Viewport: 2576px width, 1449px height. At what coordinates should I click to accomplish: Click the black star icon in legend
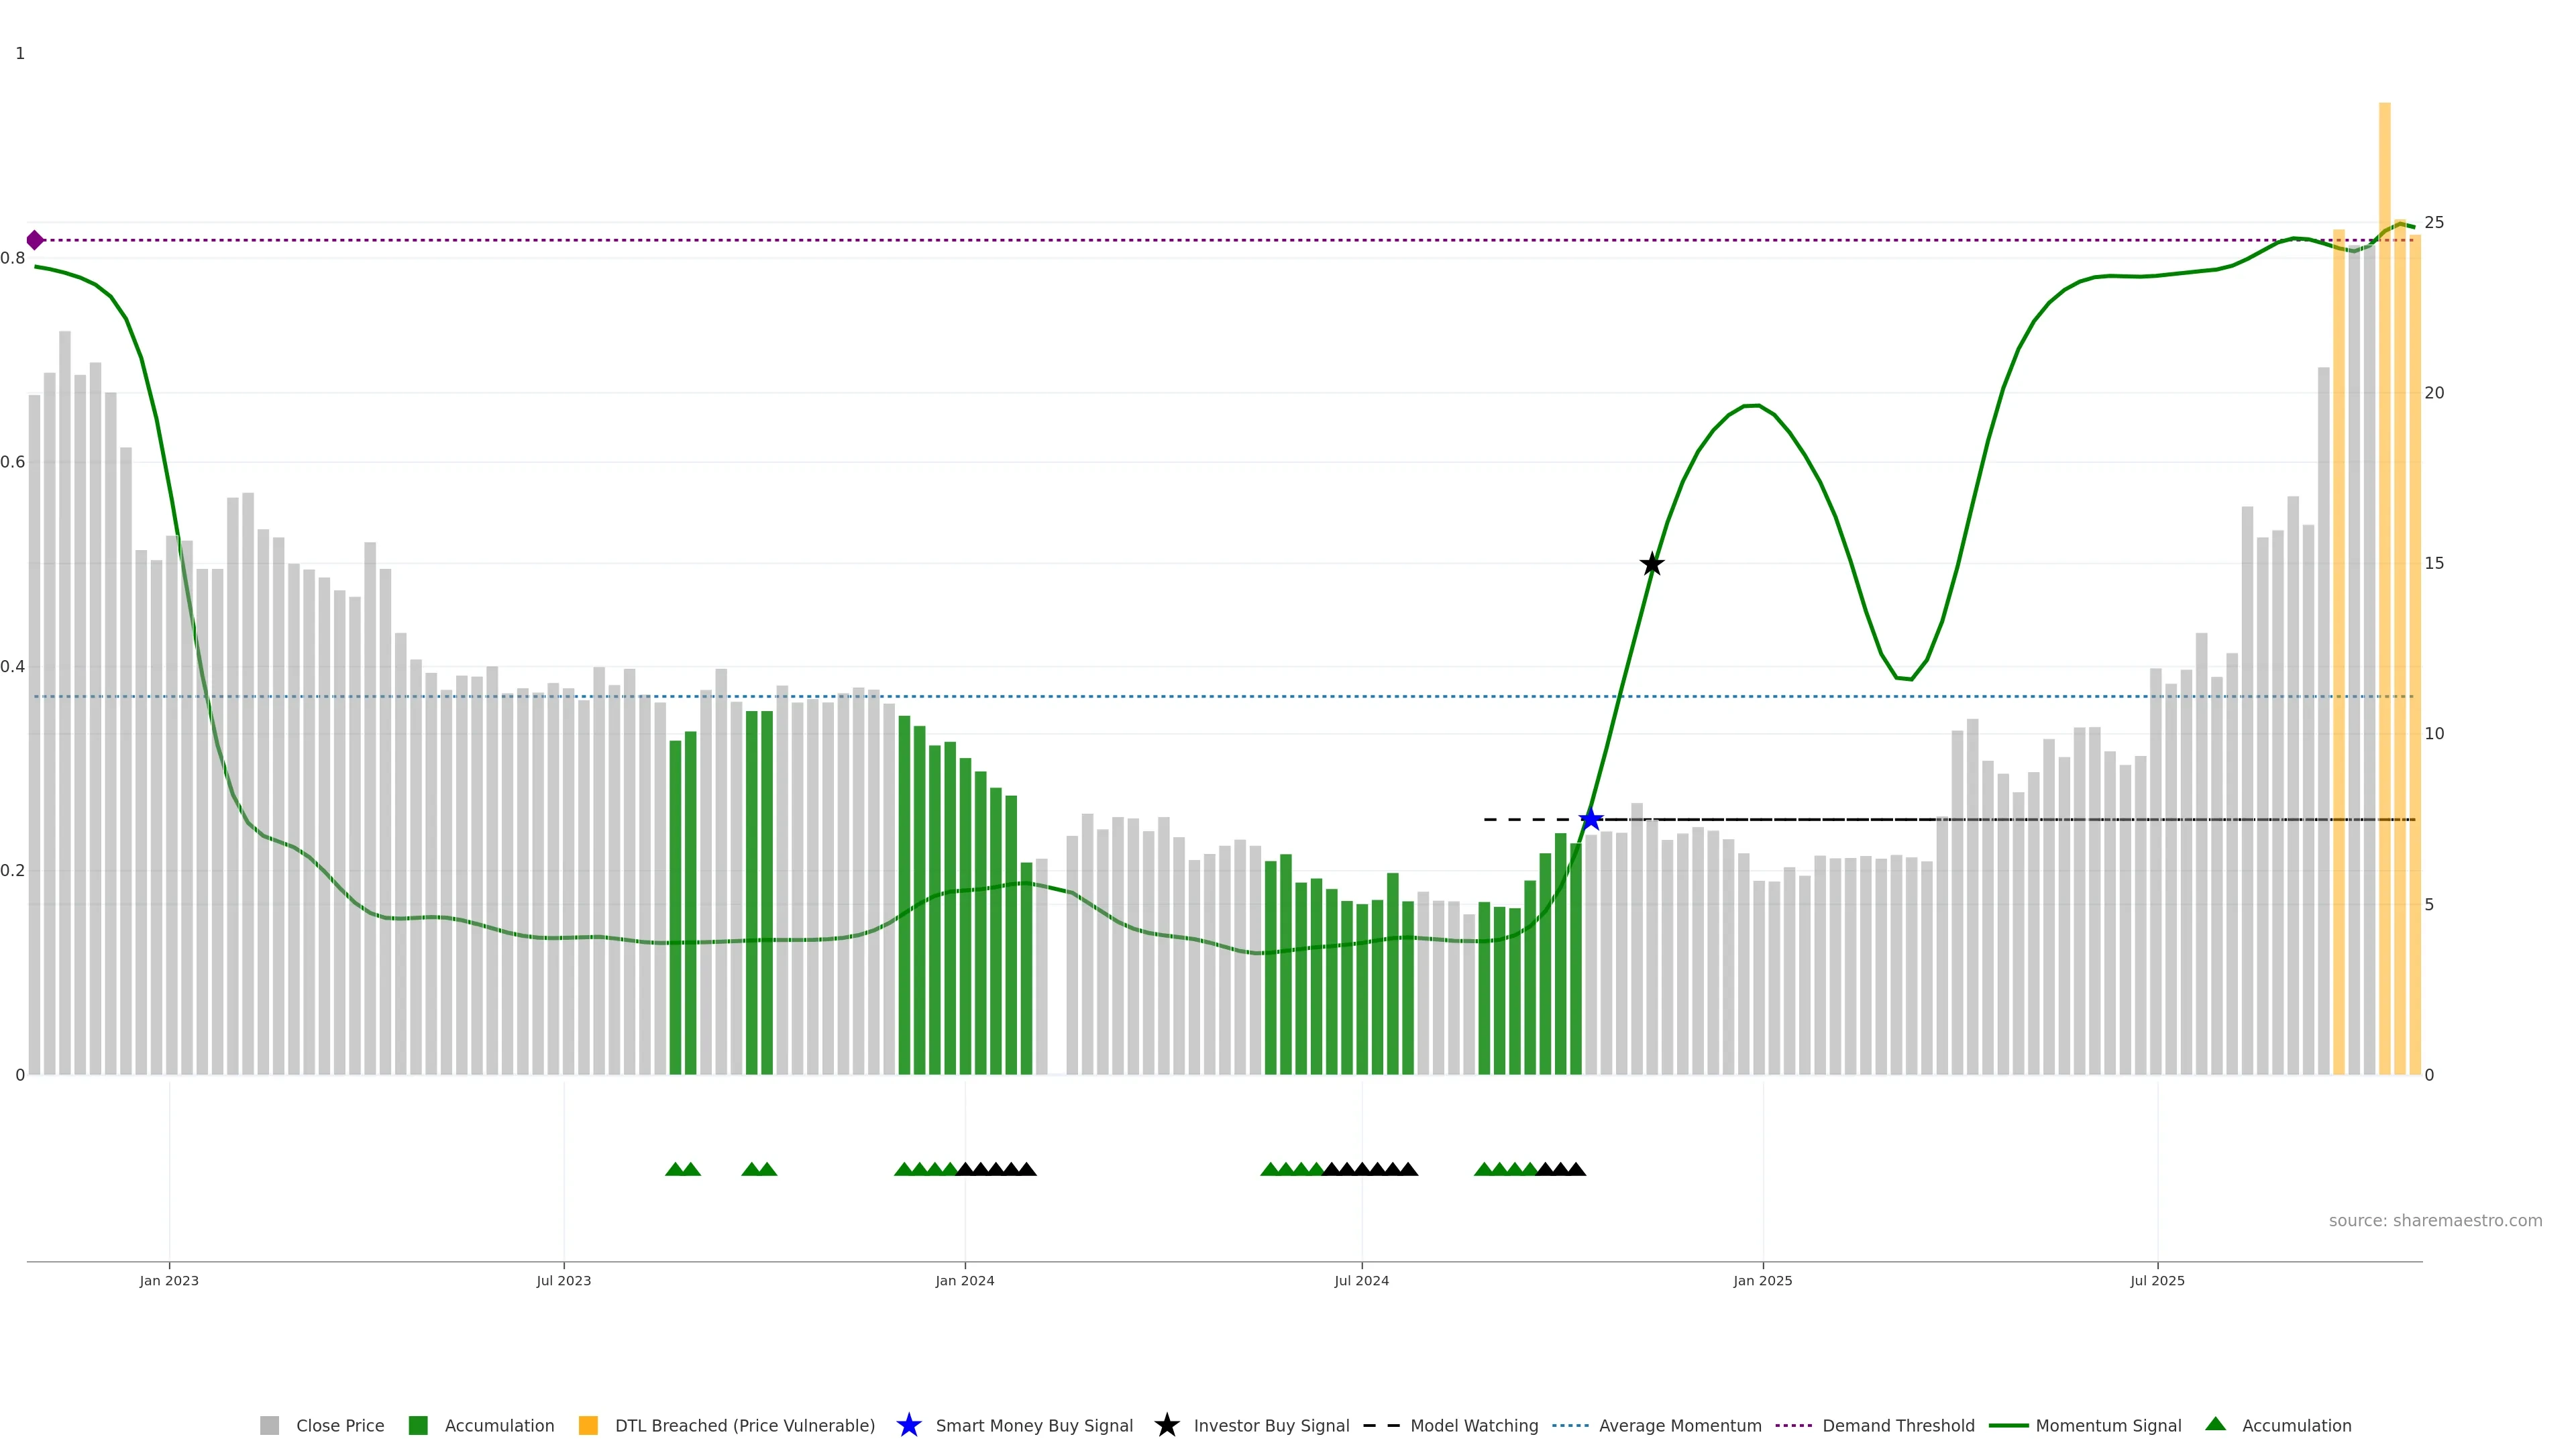pos(1166,1425)
